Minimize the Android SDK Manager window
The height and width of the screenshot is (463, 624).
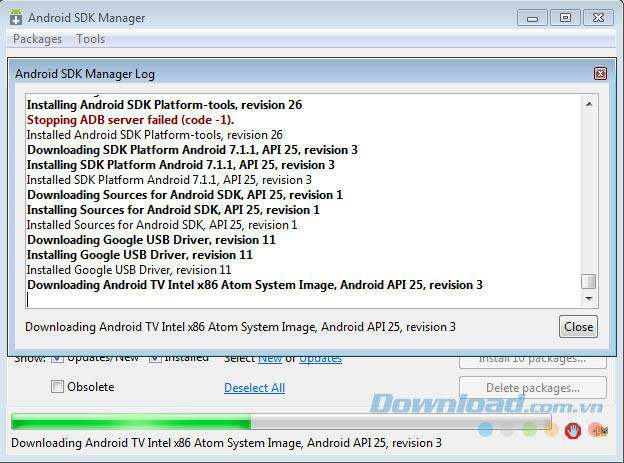[x=532, y=18]
